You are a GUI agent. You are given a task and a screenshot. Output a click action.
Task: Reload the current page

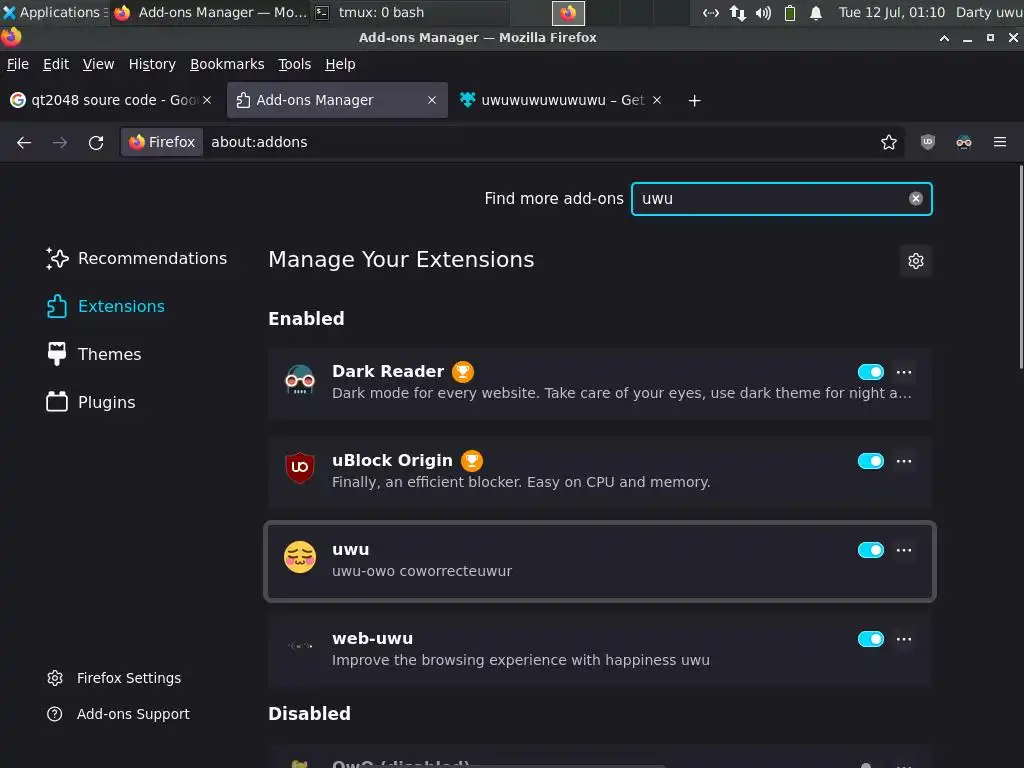(96, 142)
